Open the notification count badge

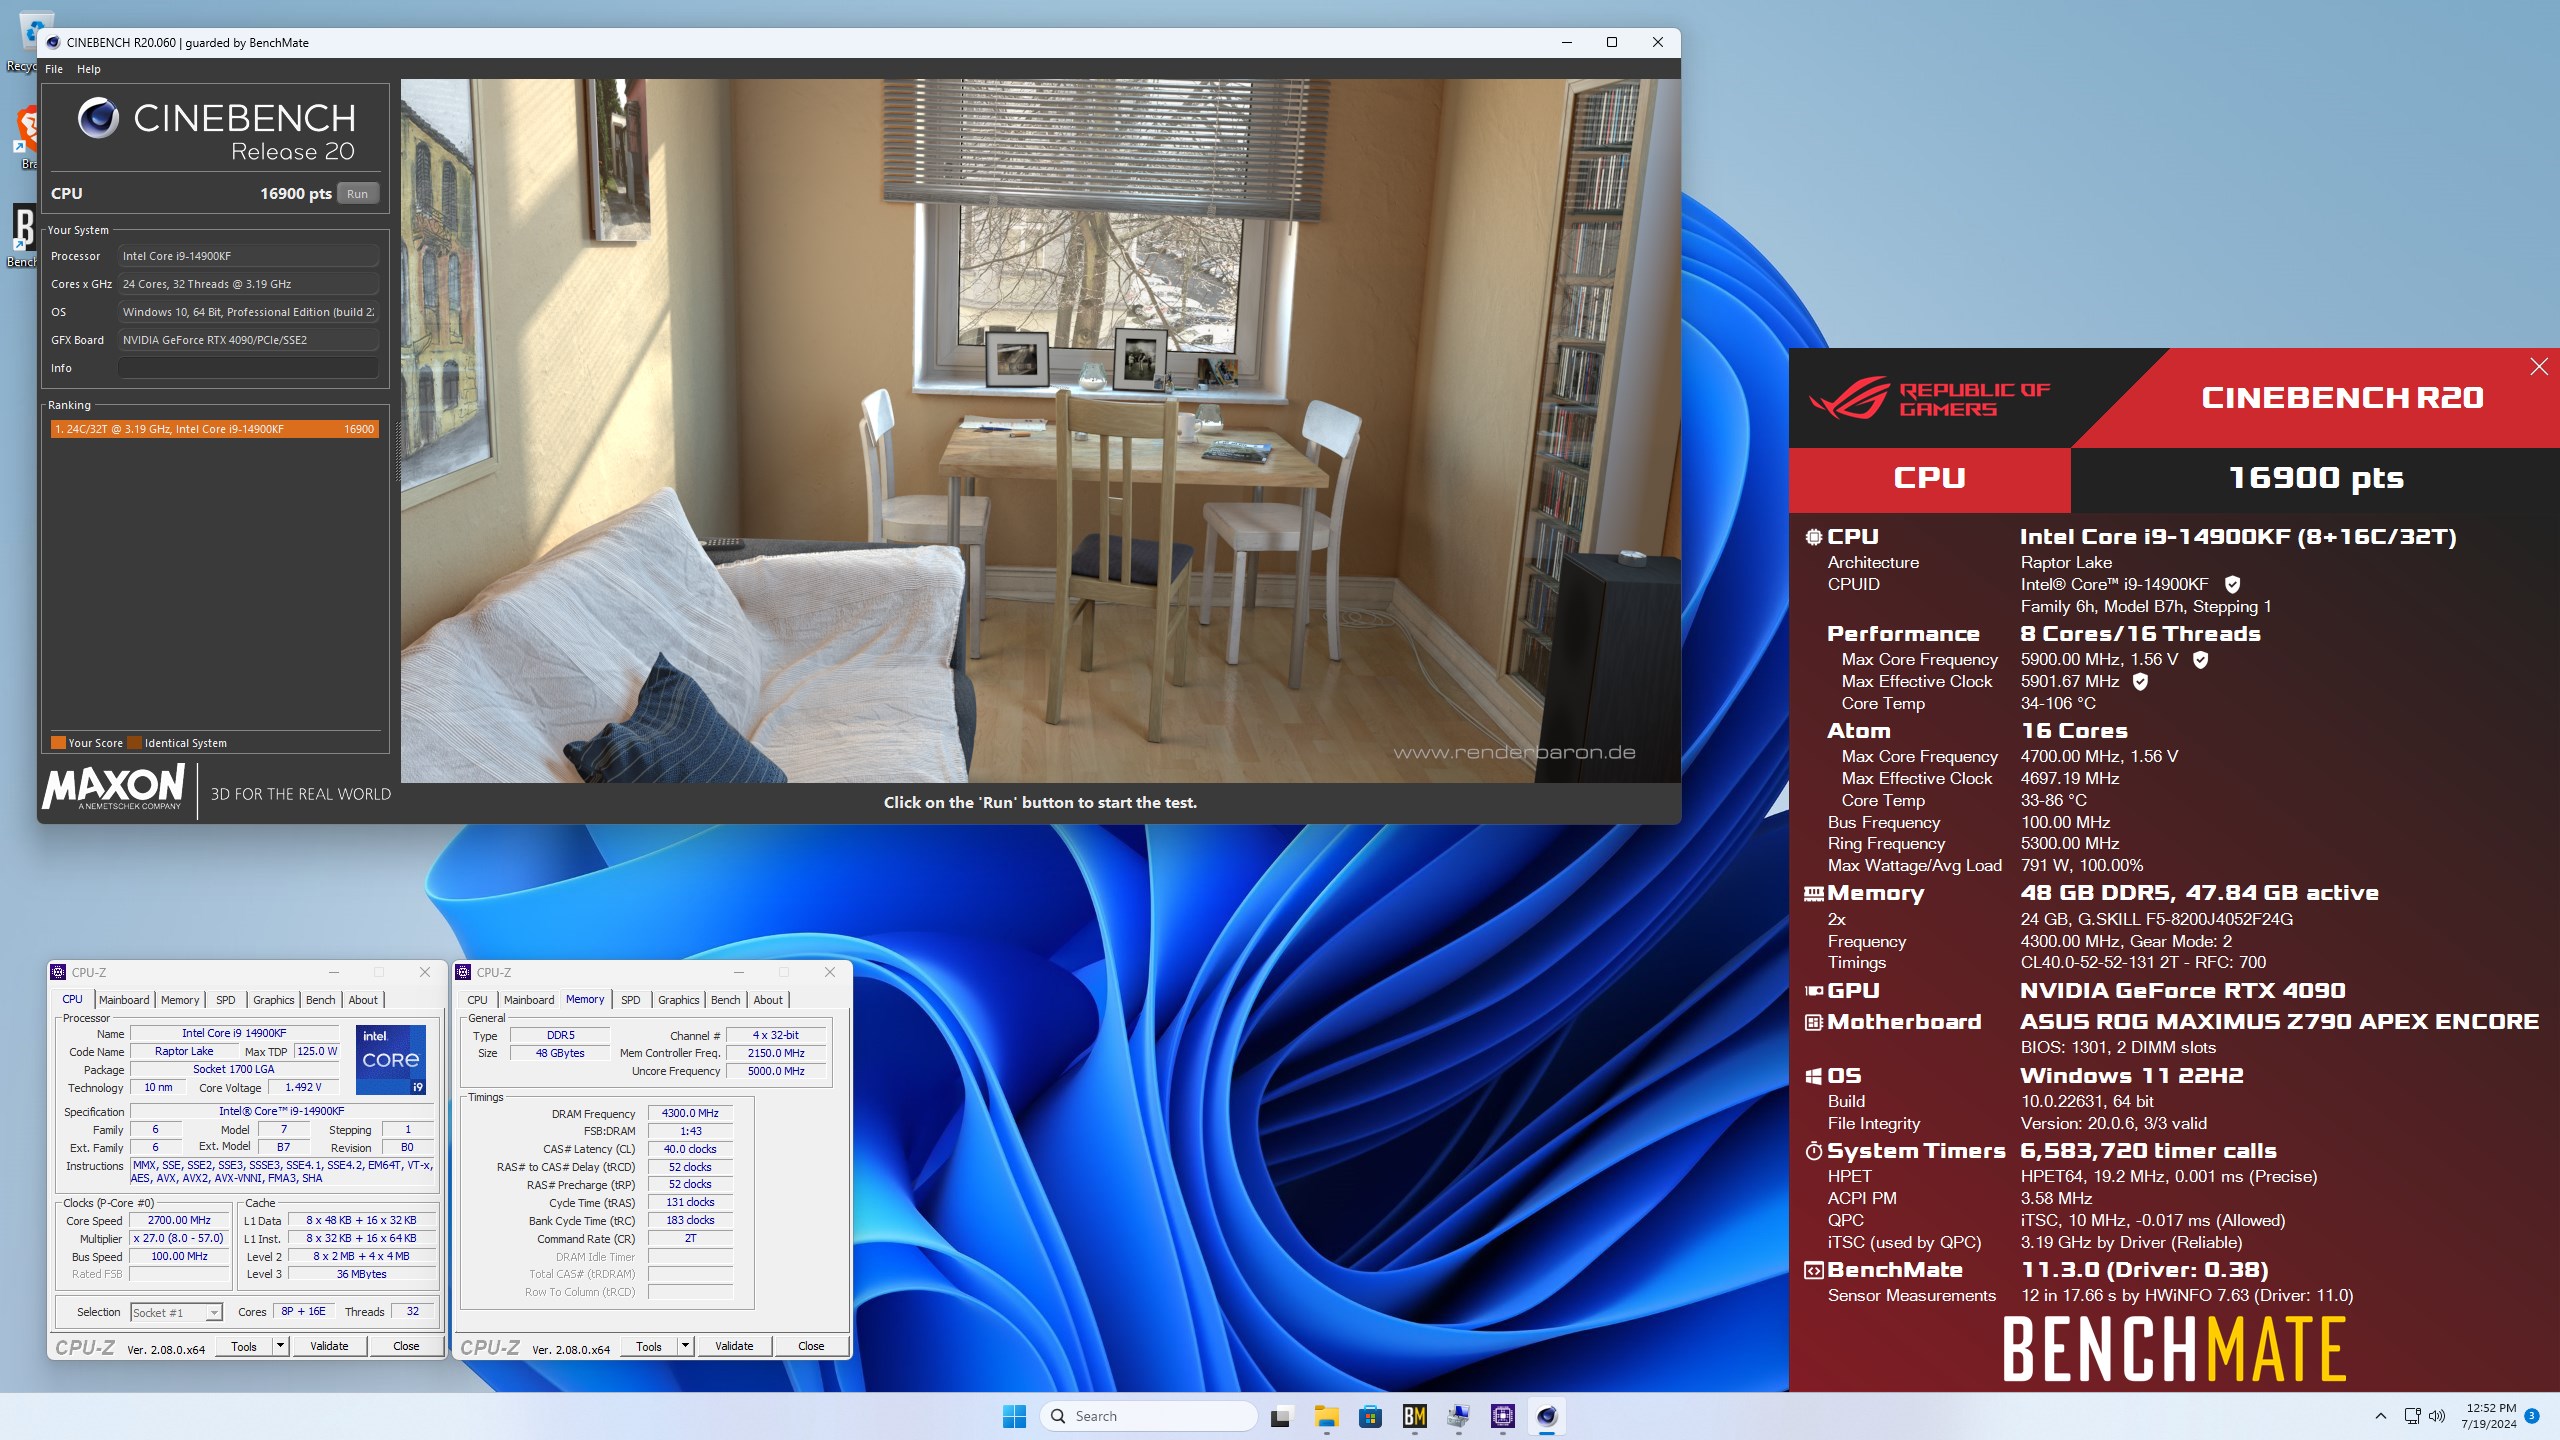[2532, 1416]
